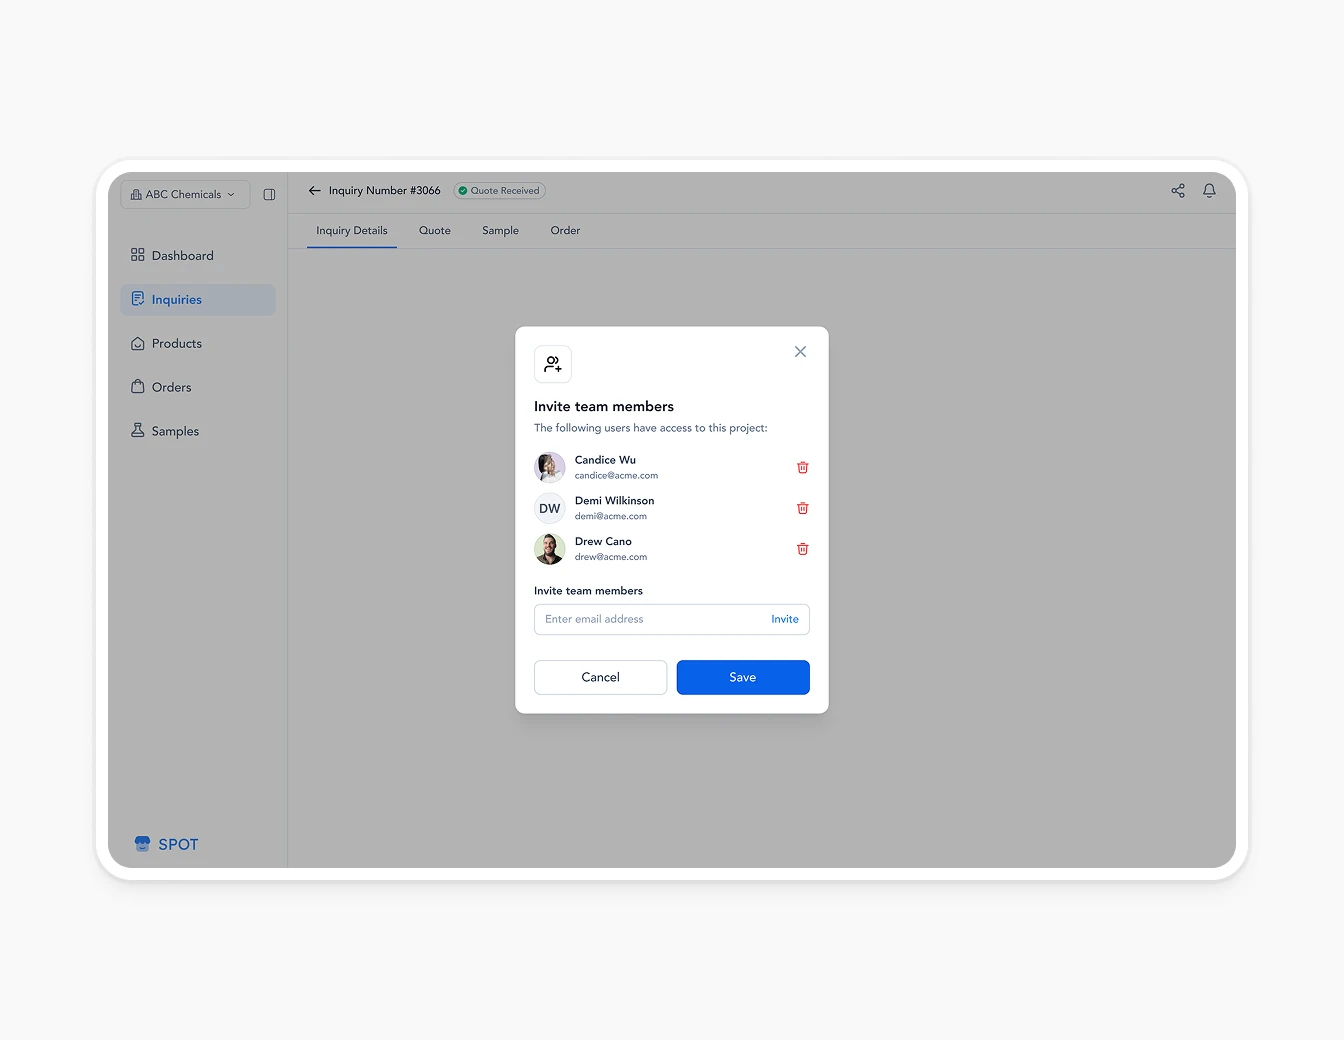This screenshot has width=1344, height=1040.
Task: Click the invite team member icon in the dialog
Action: [553, 364]
